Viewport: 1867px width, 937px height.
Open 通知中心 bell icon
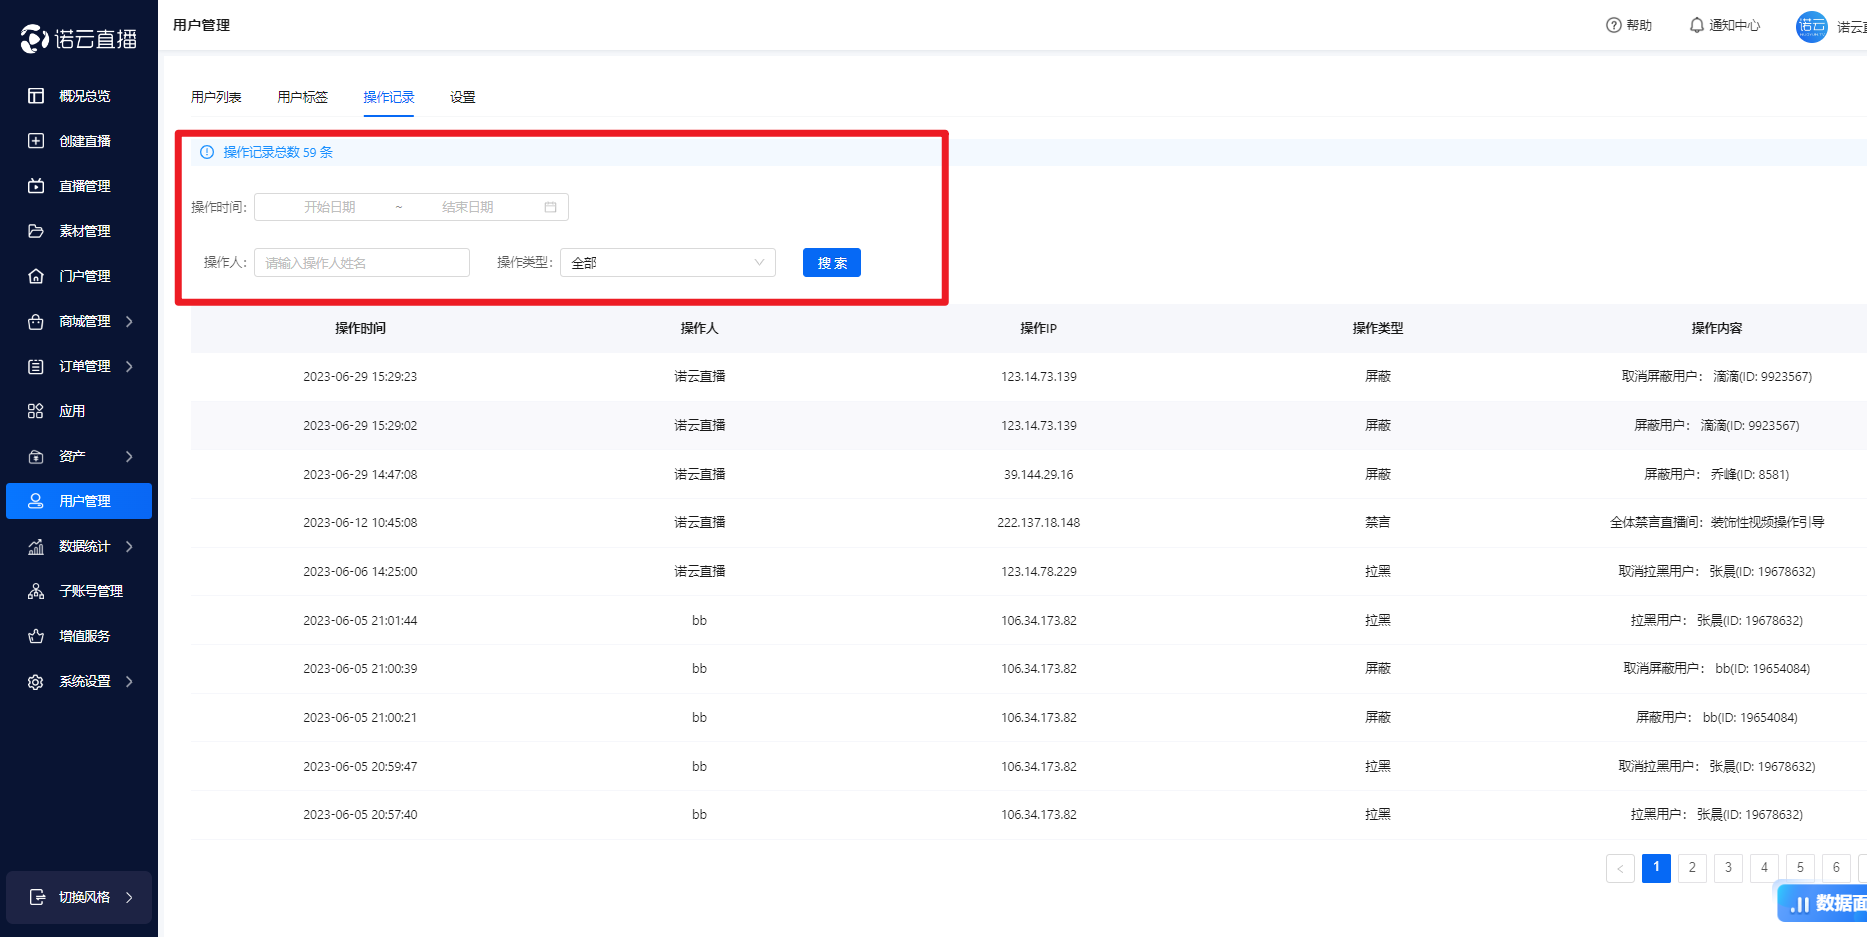tap(1697, 25)
